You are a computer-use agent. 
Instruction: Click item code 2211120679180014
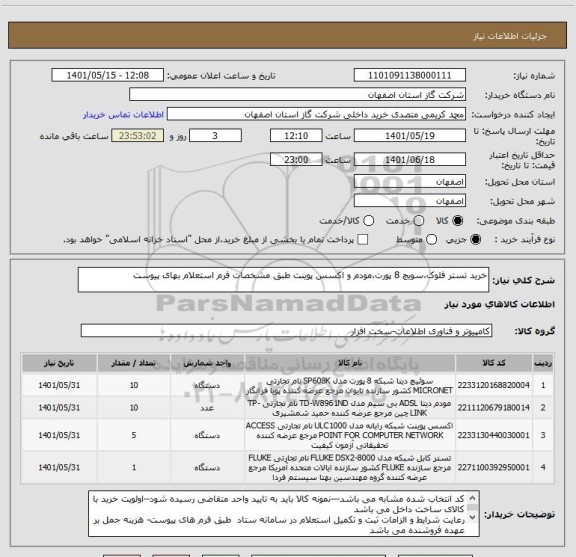pyautogui.click(x=494, y=407)
